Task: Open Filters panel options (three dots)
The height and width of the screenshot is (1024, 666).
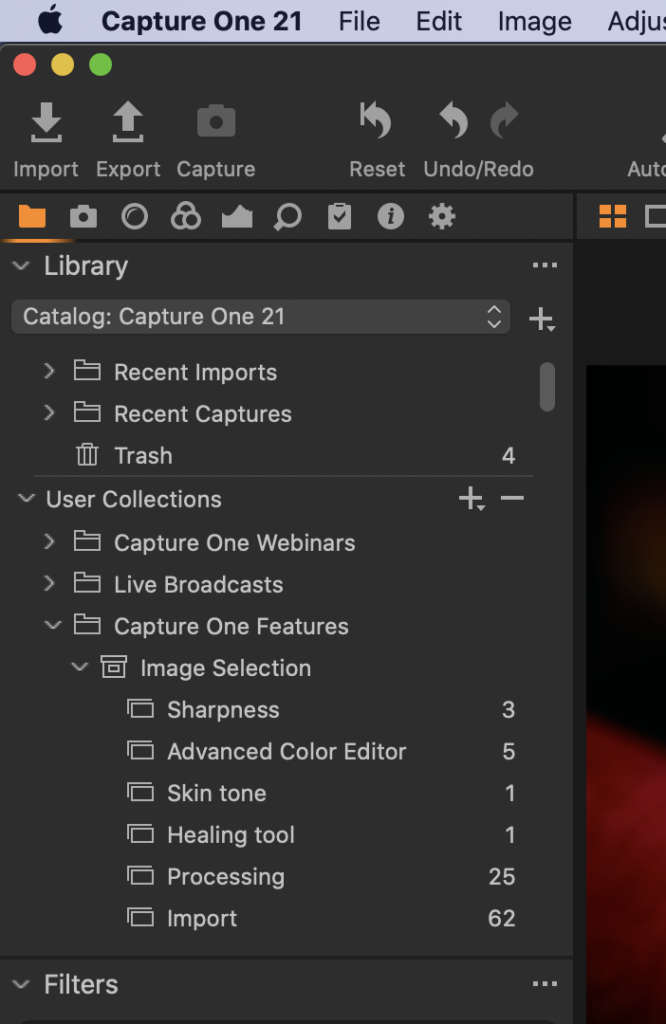Action: (545, 984)
